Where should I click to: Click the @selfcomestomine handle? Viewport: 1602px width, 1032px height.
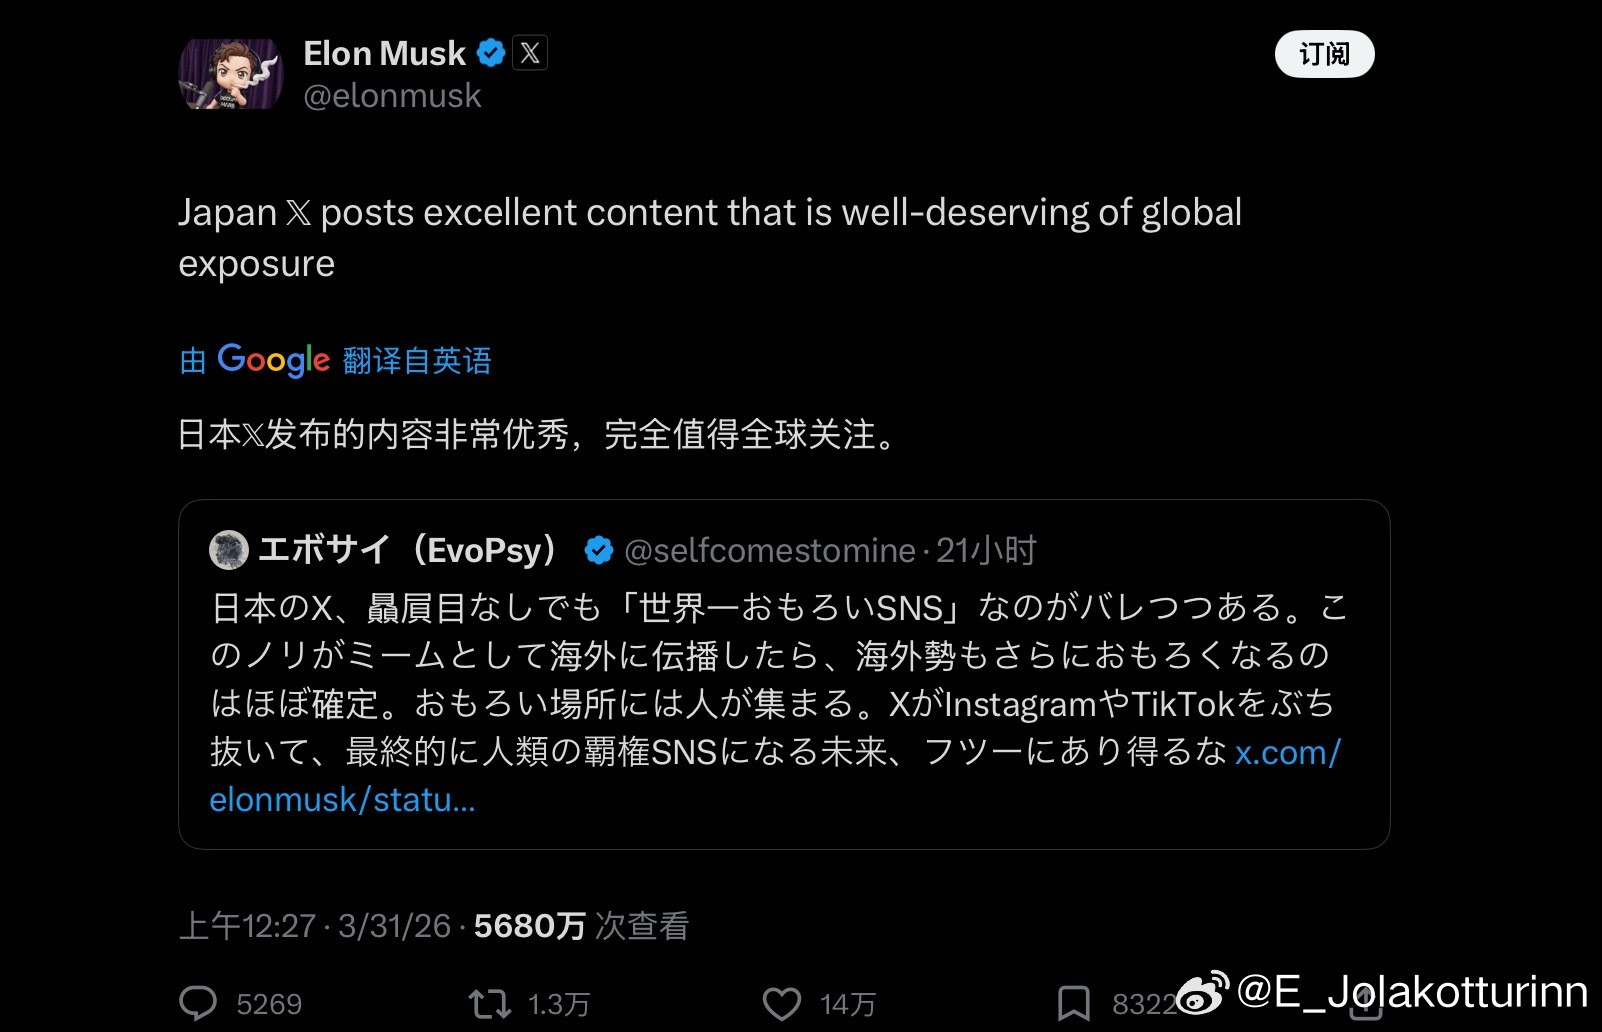(768, 548)
